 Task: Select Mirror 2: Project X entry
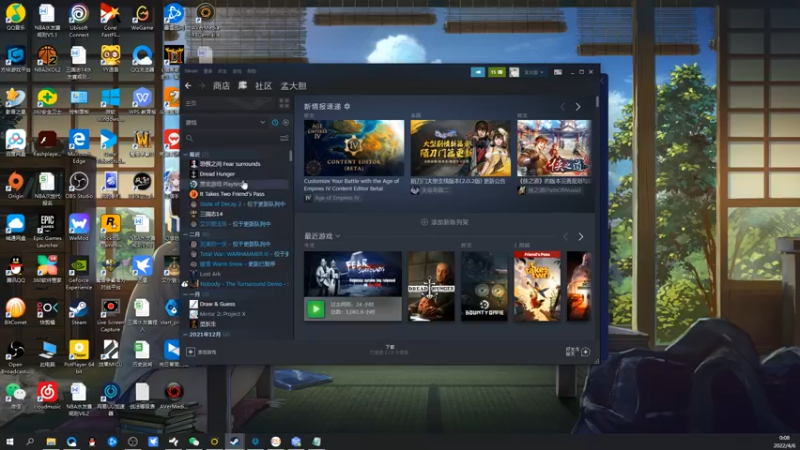pyautogui.click(x=222, y=314)
